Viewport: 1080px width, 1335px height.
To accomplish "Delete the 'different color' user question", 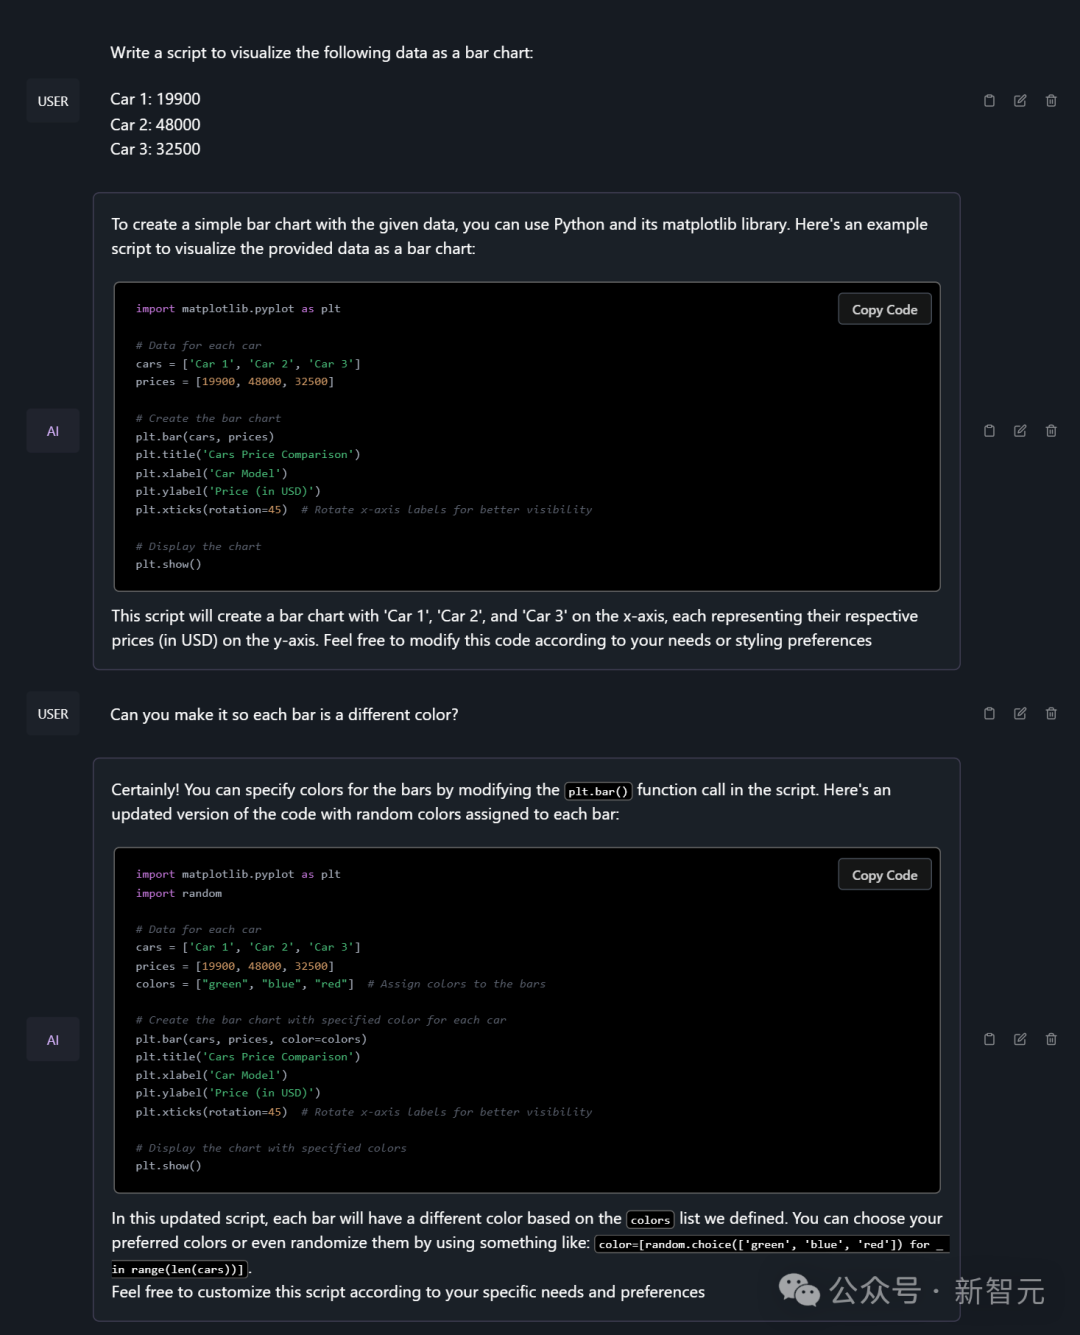I will (x=1051, y=714).
